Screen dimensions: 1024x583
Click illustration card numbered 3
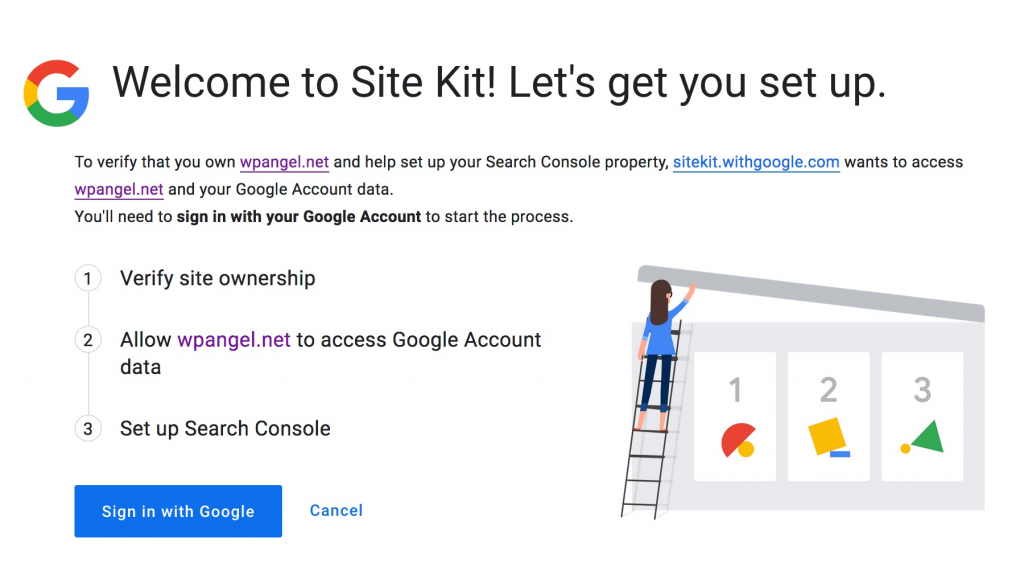[x=922, y=417]
